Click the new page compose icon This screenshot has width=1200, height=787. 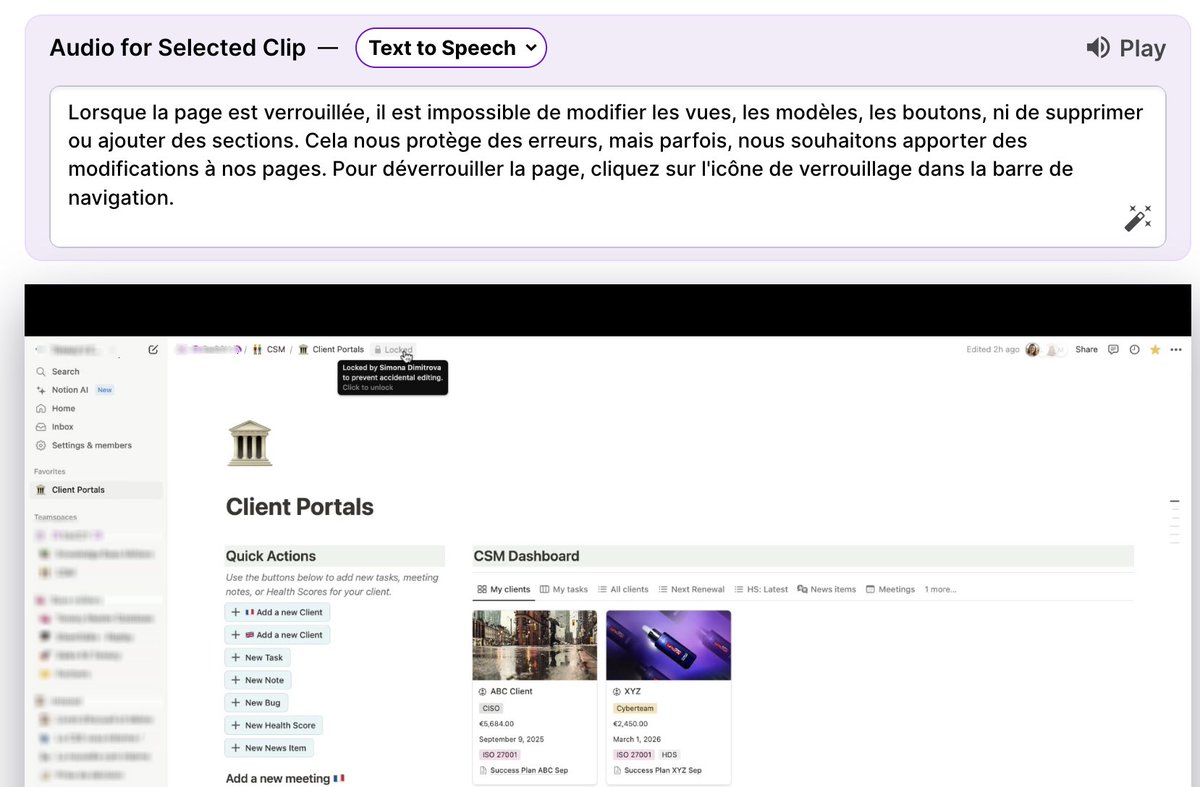[x=153, y=349]
